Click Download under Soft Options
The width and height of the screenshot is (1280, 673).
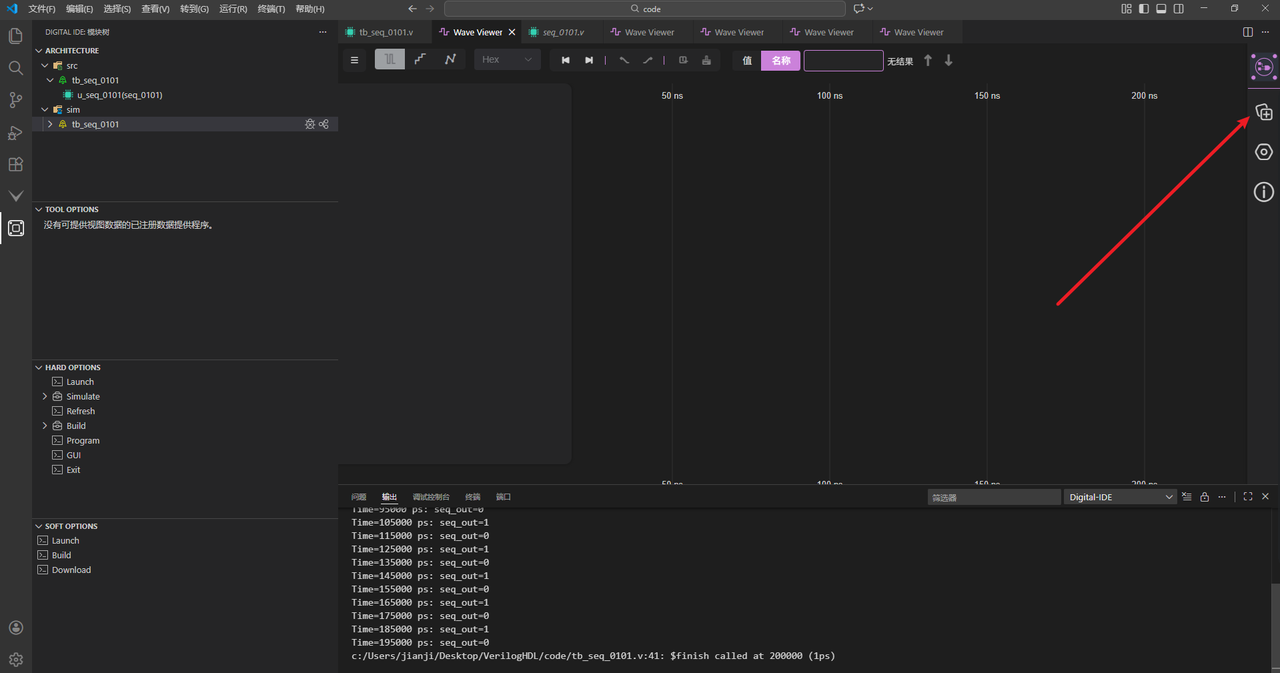click(71, 570)
